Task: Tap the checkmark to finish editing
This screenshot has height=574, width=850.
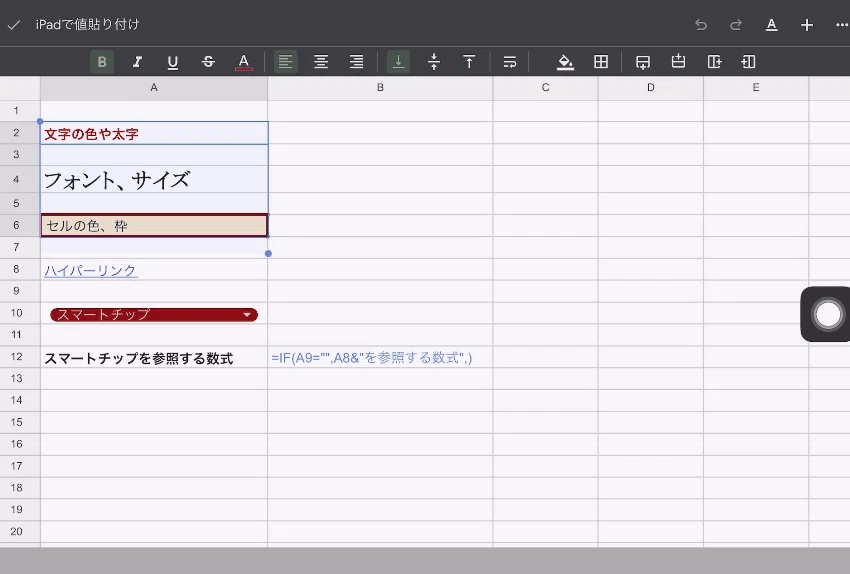Action: [14, 25]
